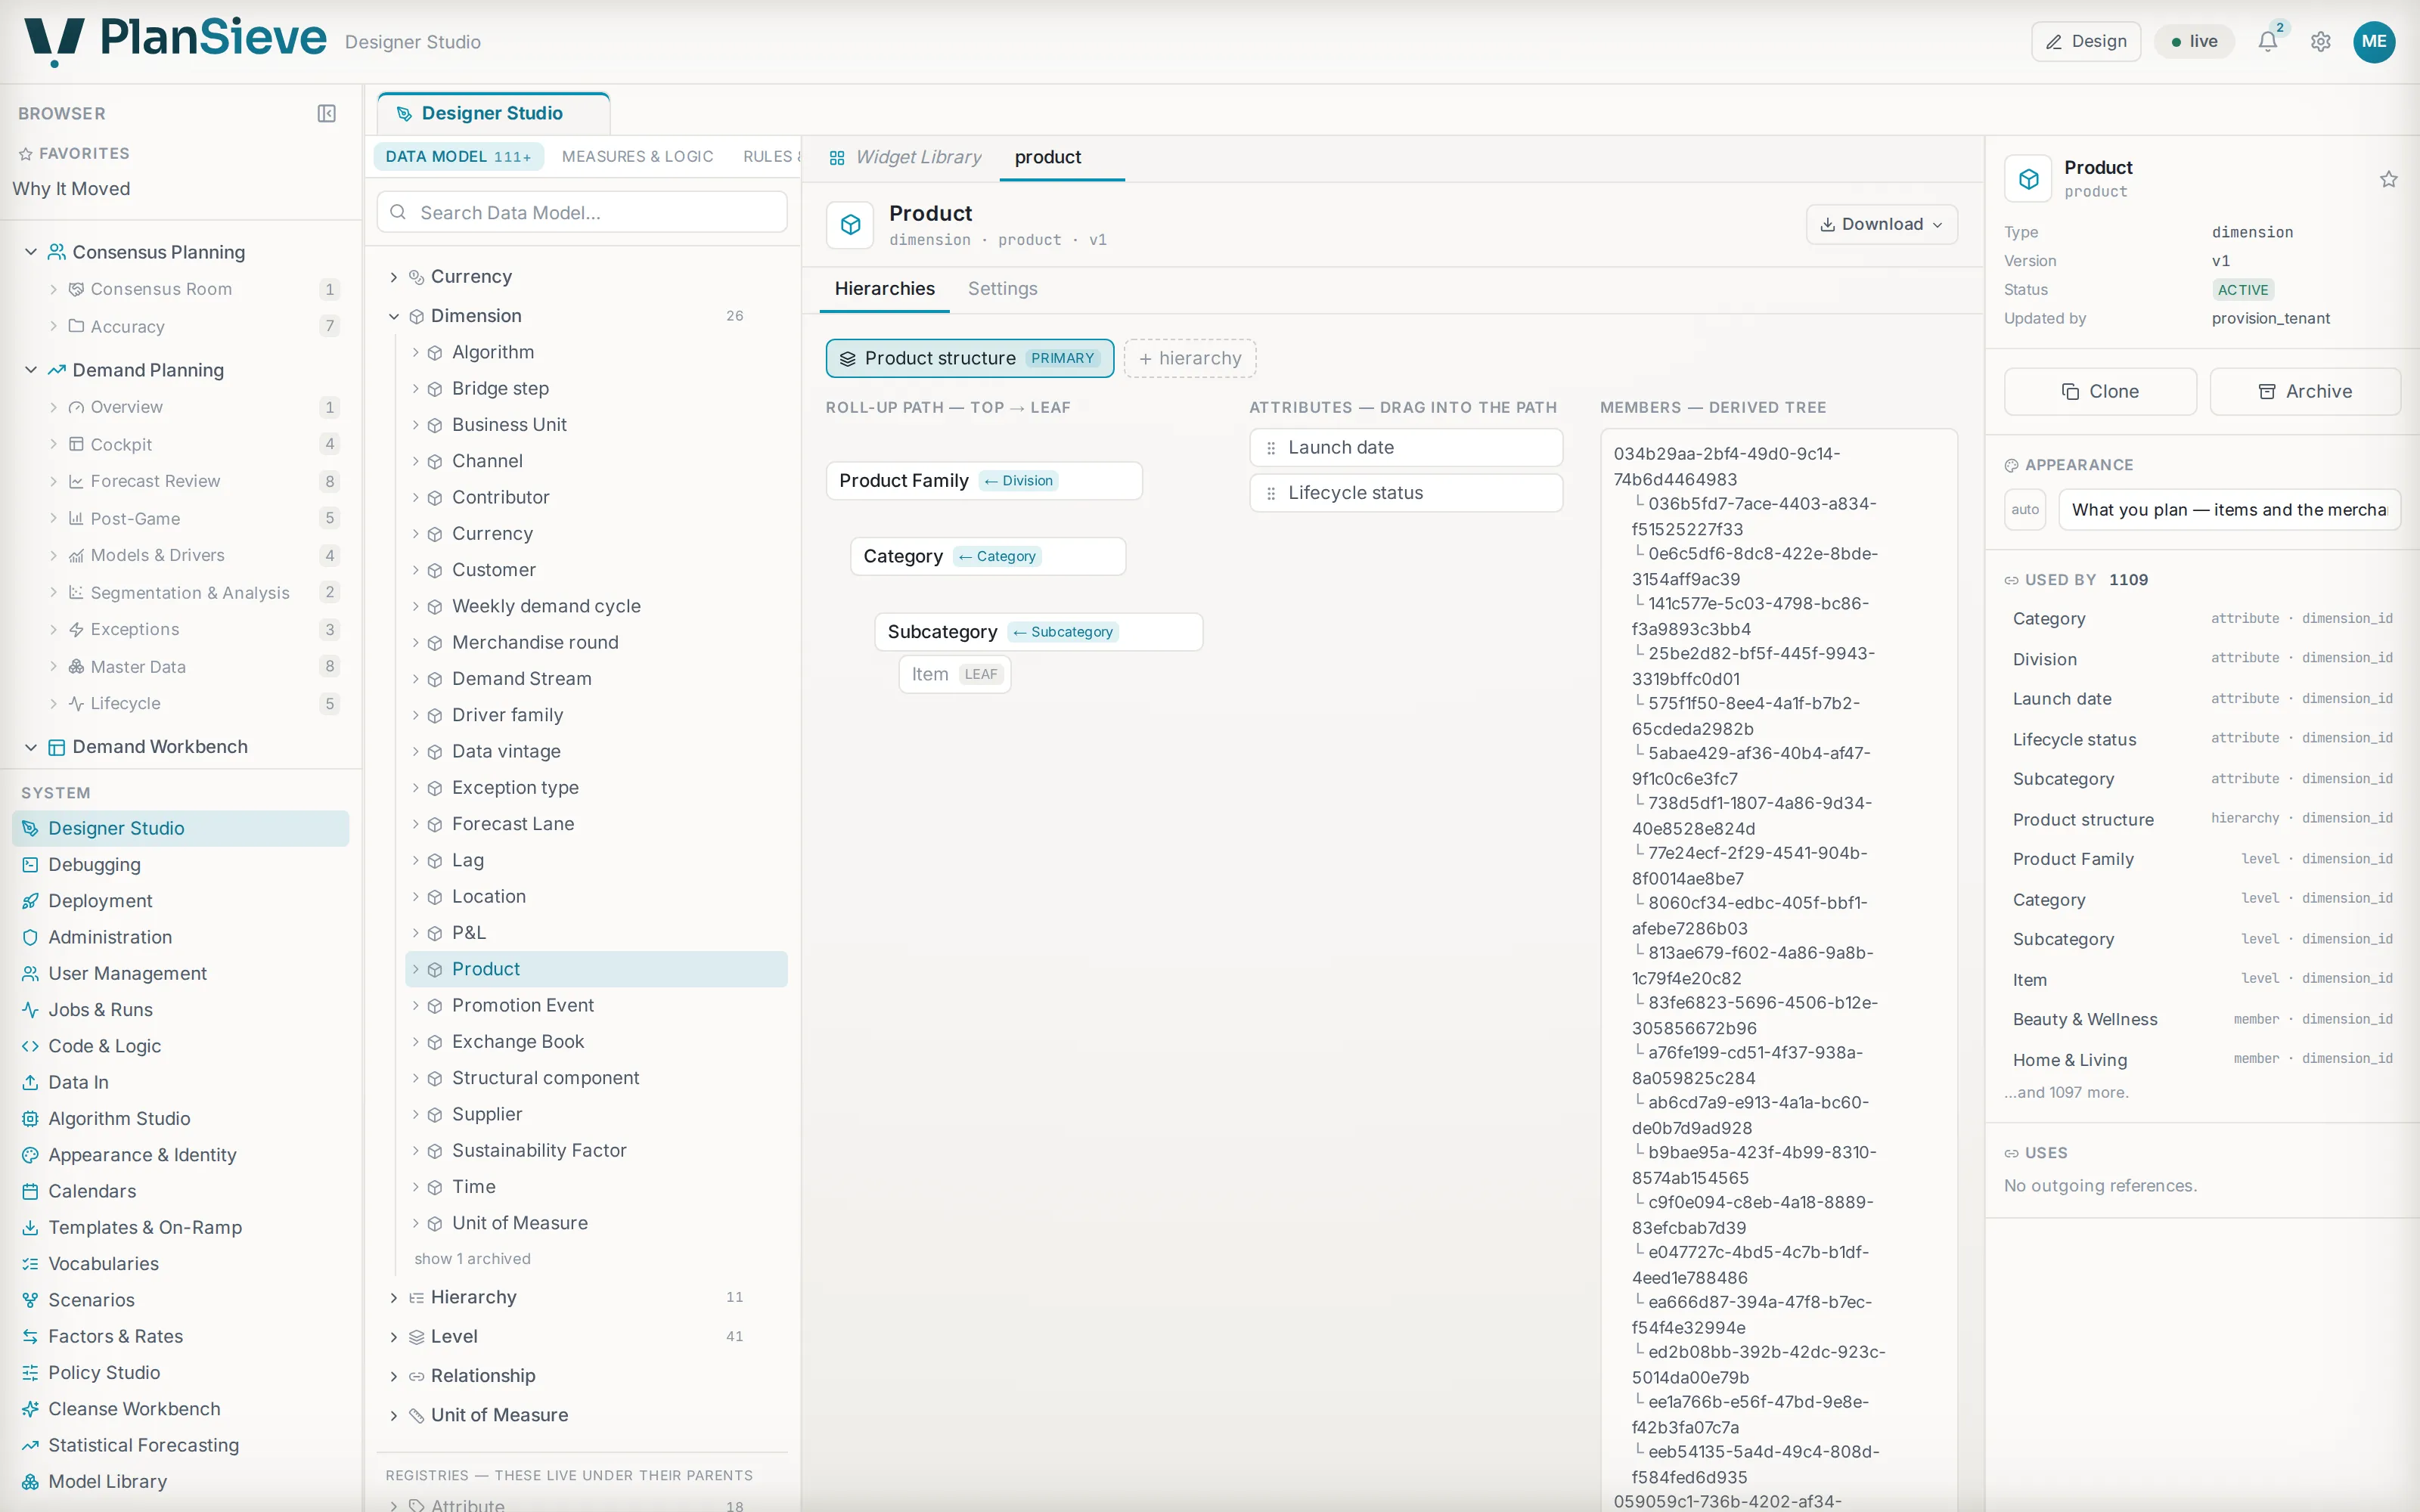Expand the Level tree node

(393, 1337)
